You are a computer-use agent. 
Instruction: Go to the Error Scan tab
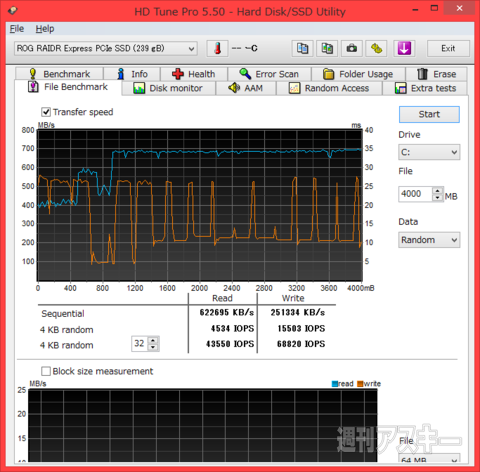click(269, 74)
